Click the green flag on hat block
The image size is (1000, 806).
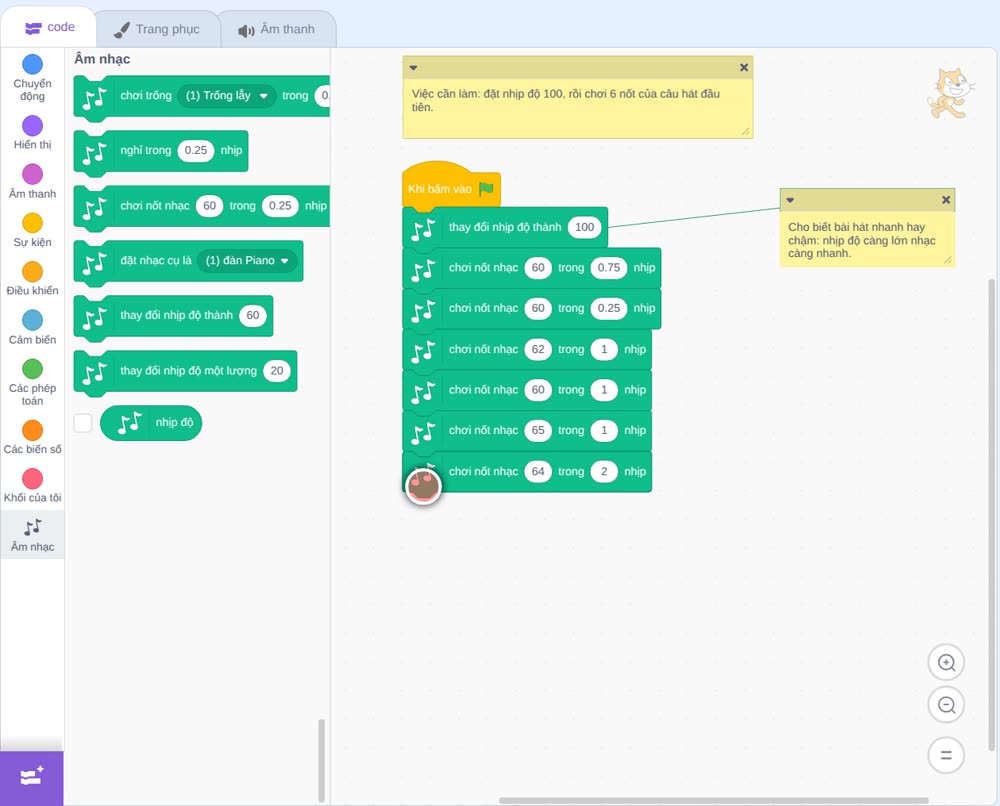click(487, 188)
